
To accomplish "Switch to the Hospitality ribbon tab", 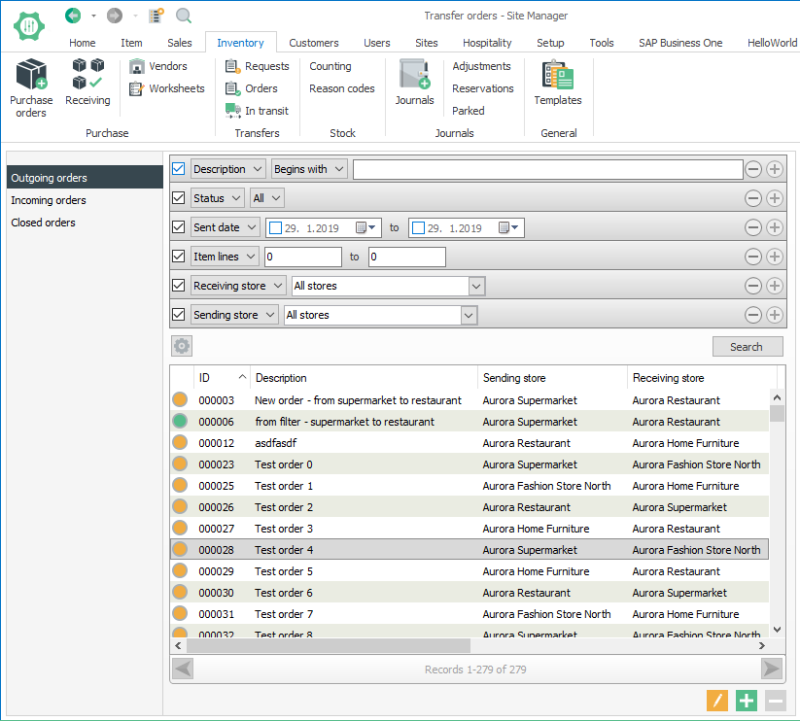I will click(487, 43).
